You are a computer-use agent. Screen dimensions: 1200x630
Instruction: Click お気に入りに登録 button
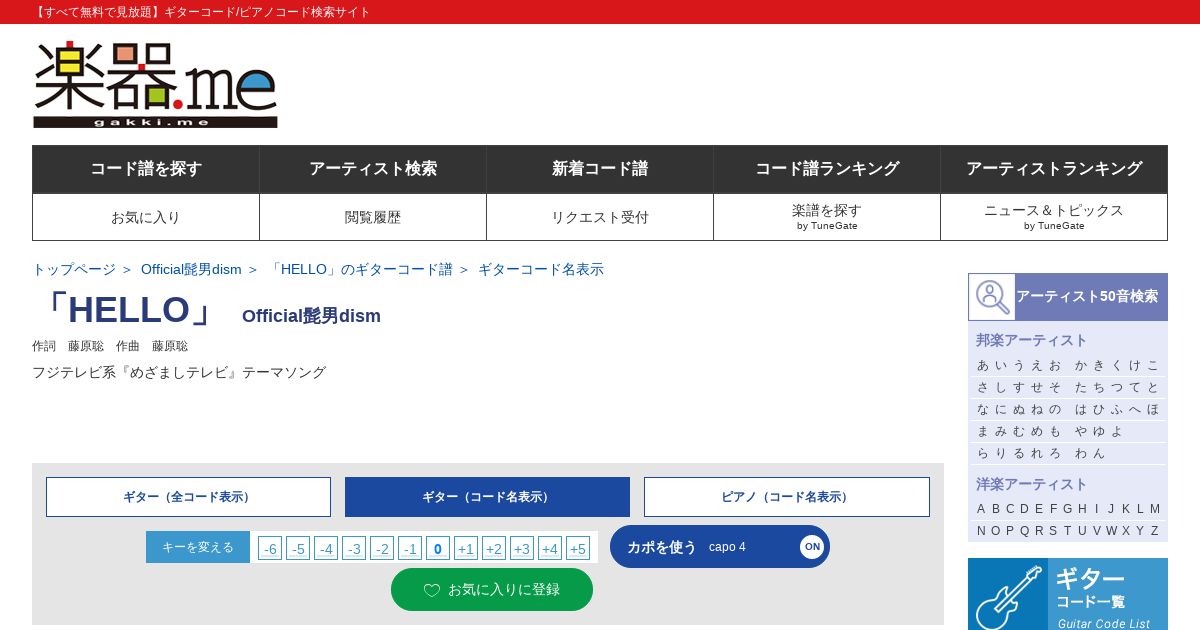(x=492, y=590)
